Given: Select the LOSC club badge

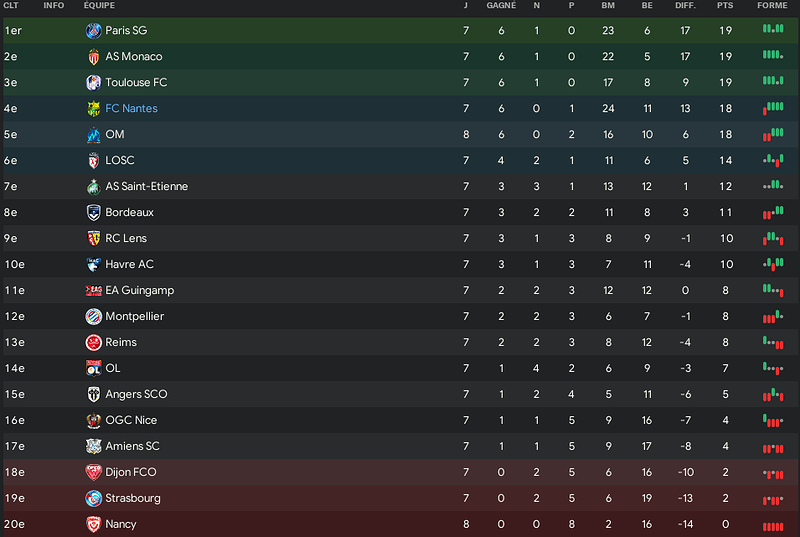Looking at the screenshot, I should pos(93,161).
